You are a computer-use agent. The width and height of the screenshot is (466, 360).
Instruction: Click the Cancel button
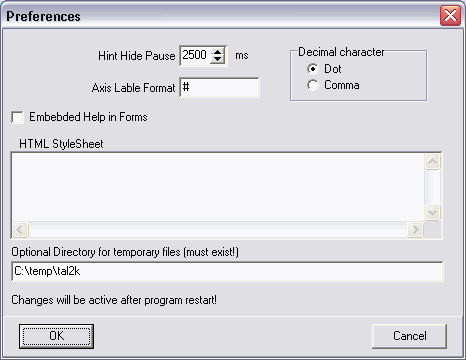409,336
